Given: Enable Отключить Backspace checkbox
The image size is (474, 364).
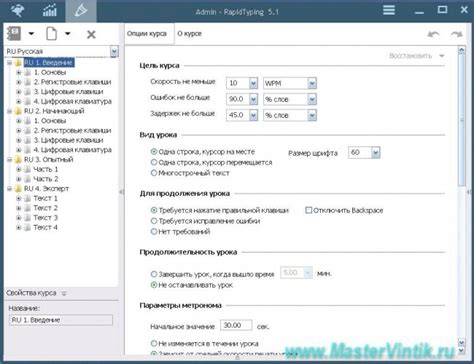Looking at the screenshot, I should [x=309, y=210].
